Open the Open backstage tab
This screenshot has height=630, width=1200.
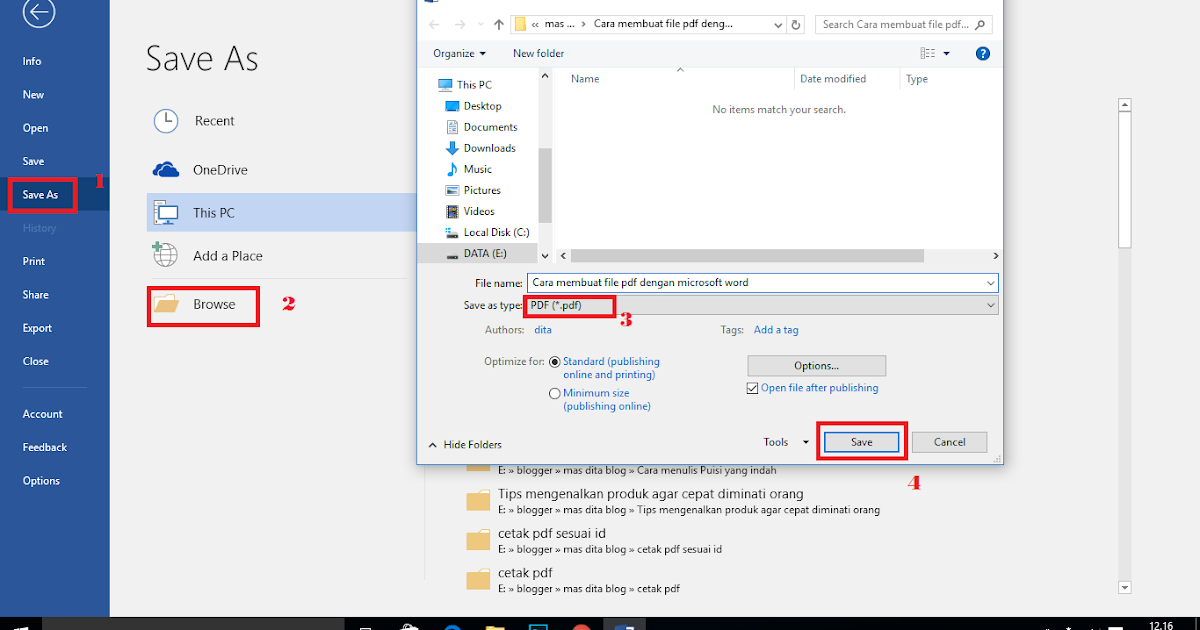[35, 128]
